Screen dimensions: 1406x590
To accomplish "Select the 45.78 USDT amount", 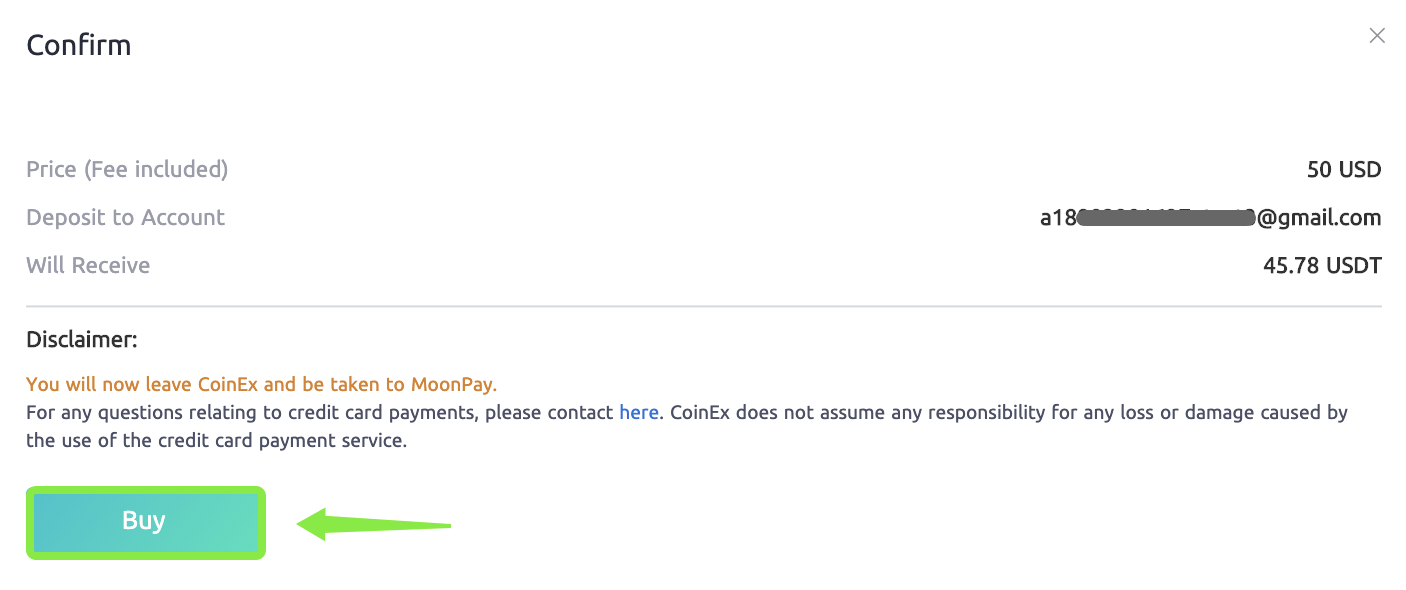I will (1321, 265).
